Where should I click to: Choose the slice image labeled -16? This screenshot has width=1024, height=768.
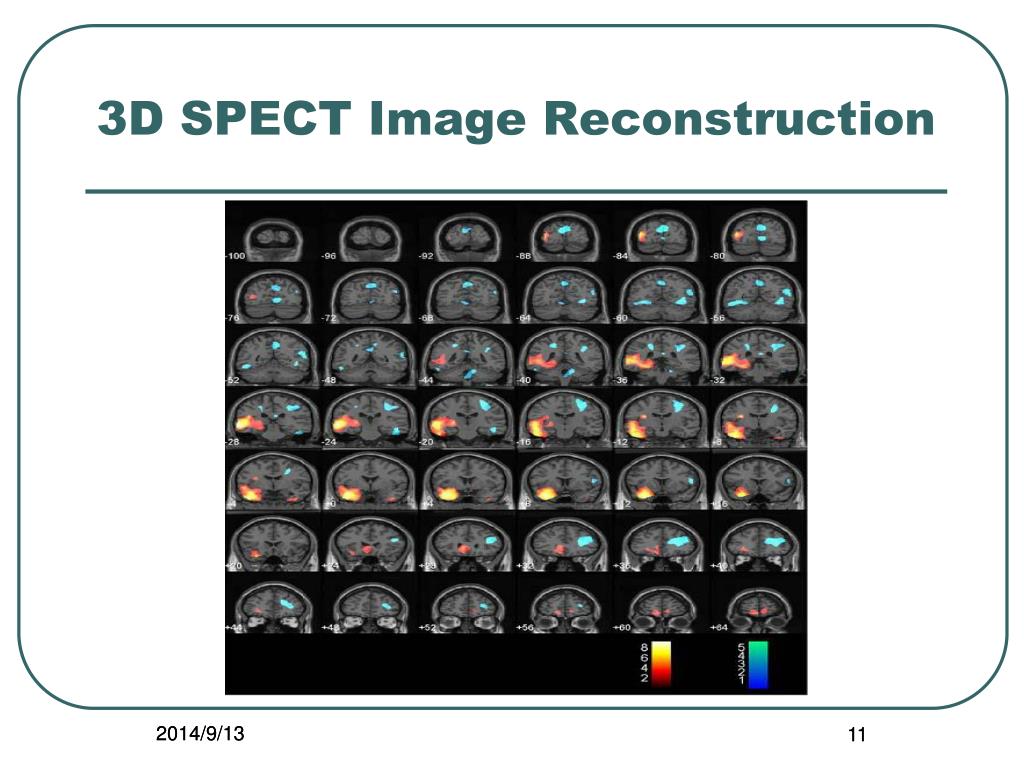pyautogui.click(x=564, y=419)
